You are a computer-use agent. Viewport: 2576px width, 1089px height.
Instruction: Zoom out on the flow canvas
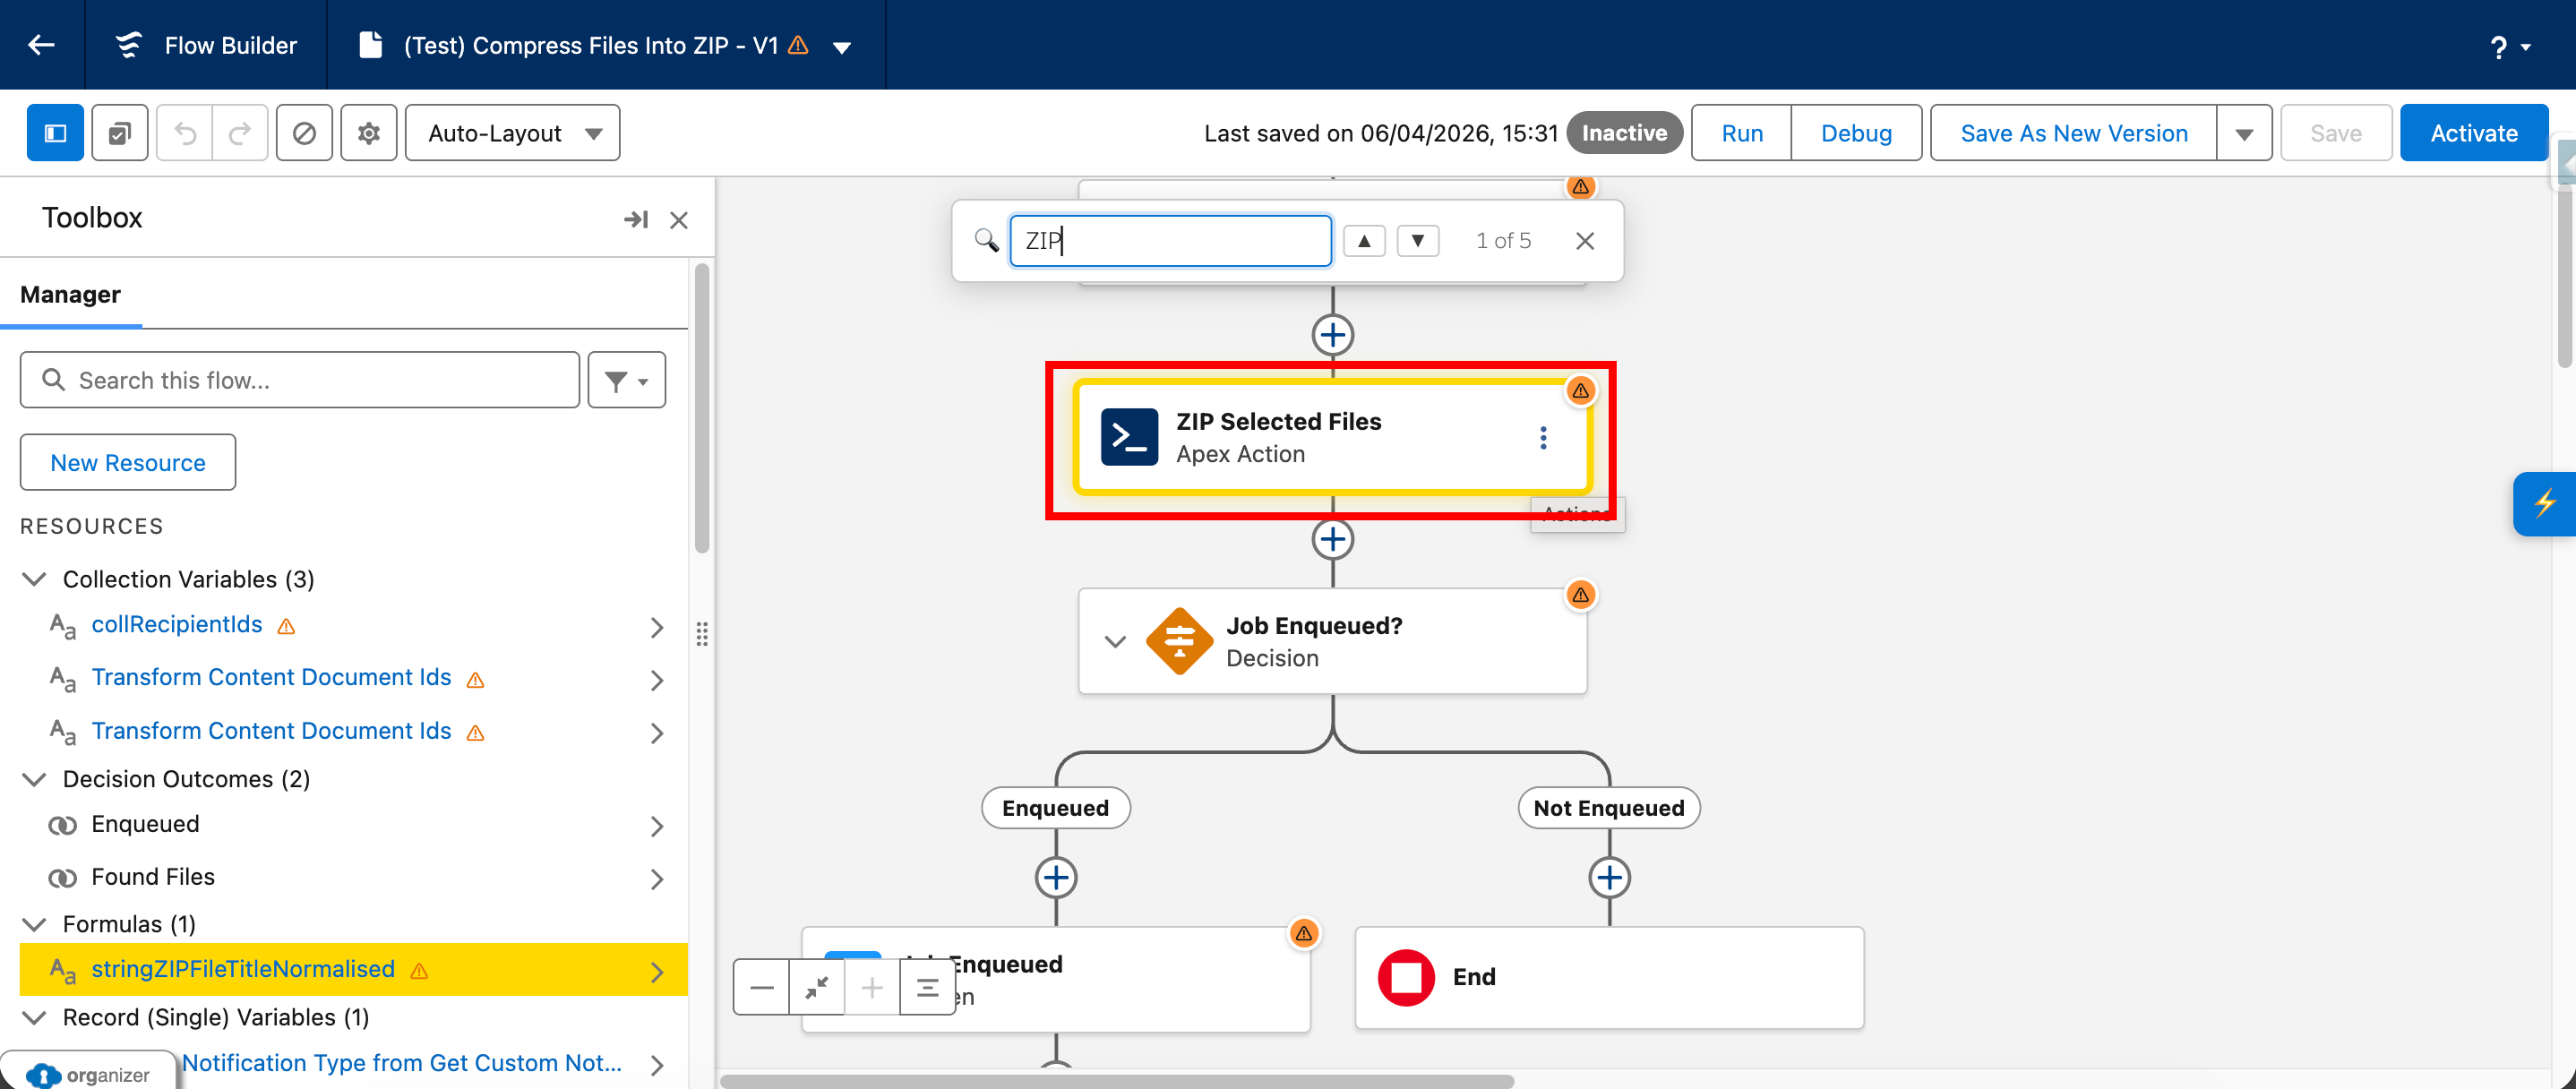click(761, 987)
